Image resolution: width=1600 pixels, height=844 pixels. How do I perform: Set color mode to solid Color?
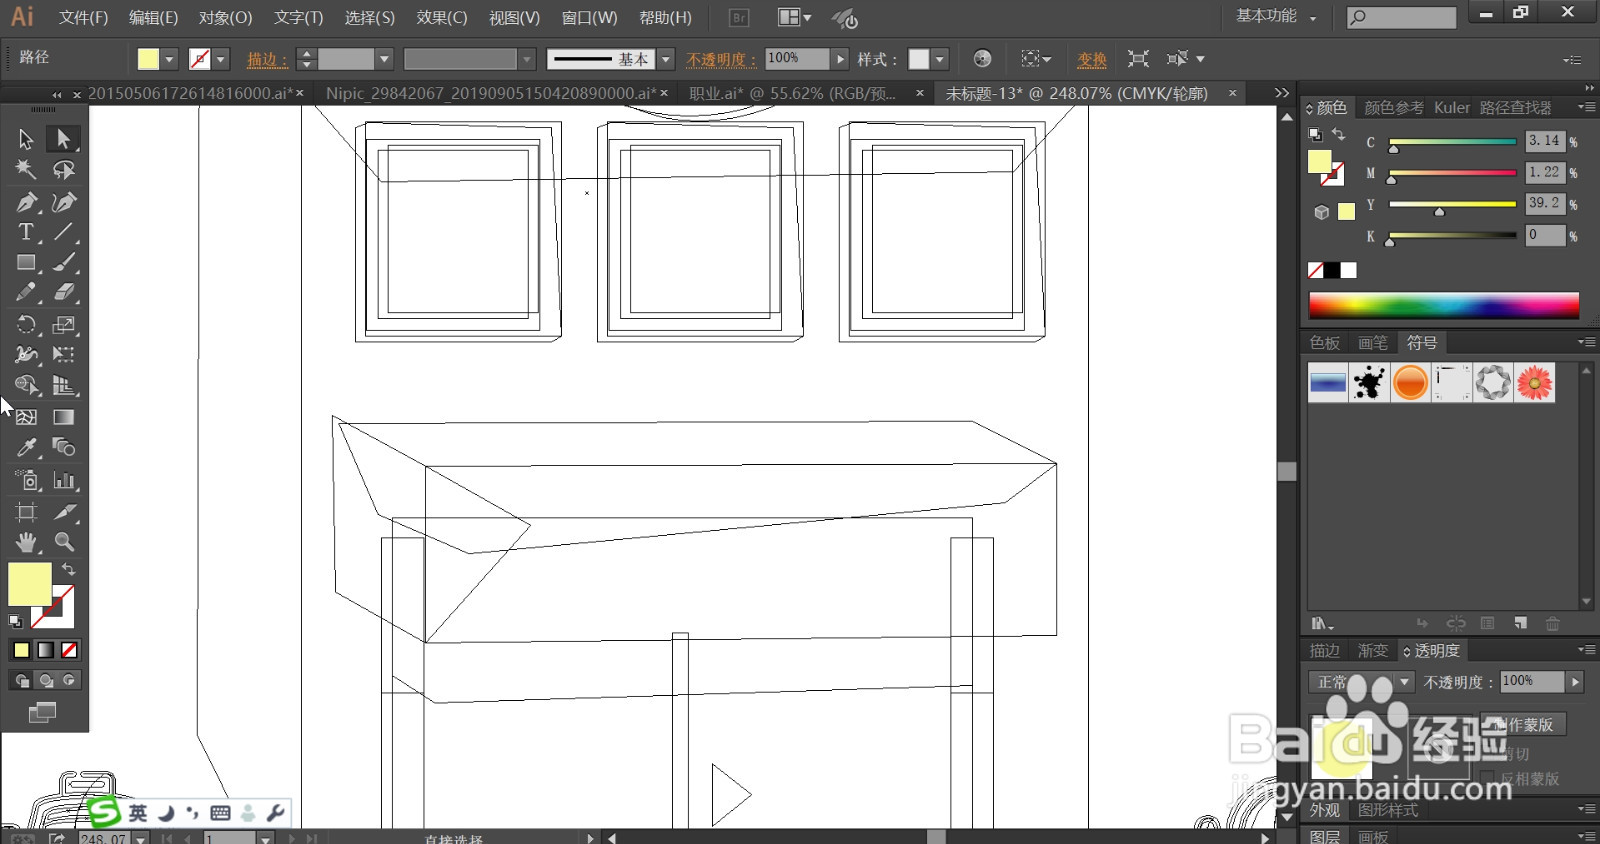tap(21, 650)
